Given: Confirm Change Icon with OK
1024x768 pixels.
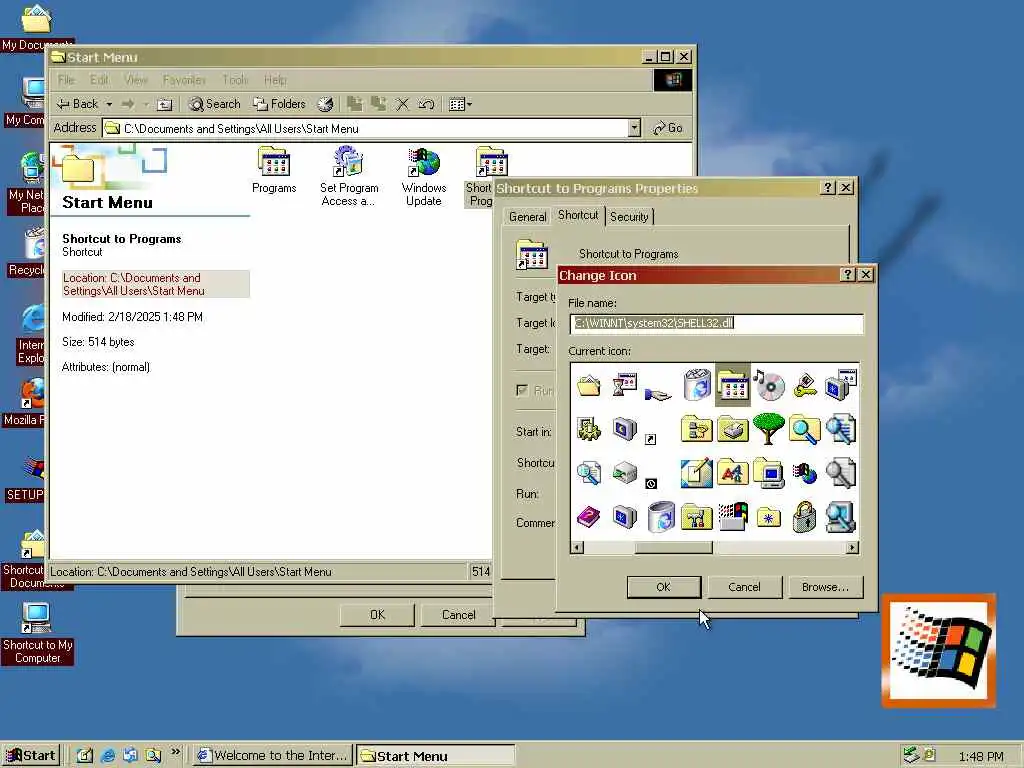Looking at the screenshot, I should coord(664,587).
